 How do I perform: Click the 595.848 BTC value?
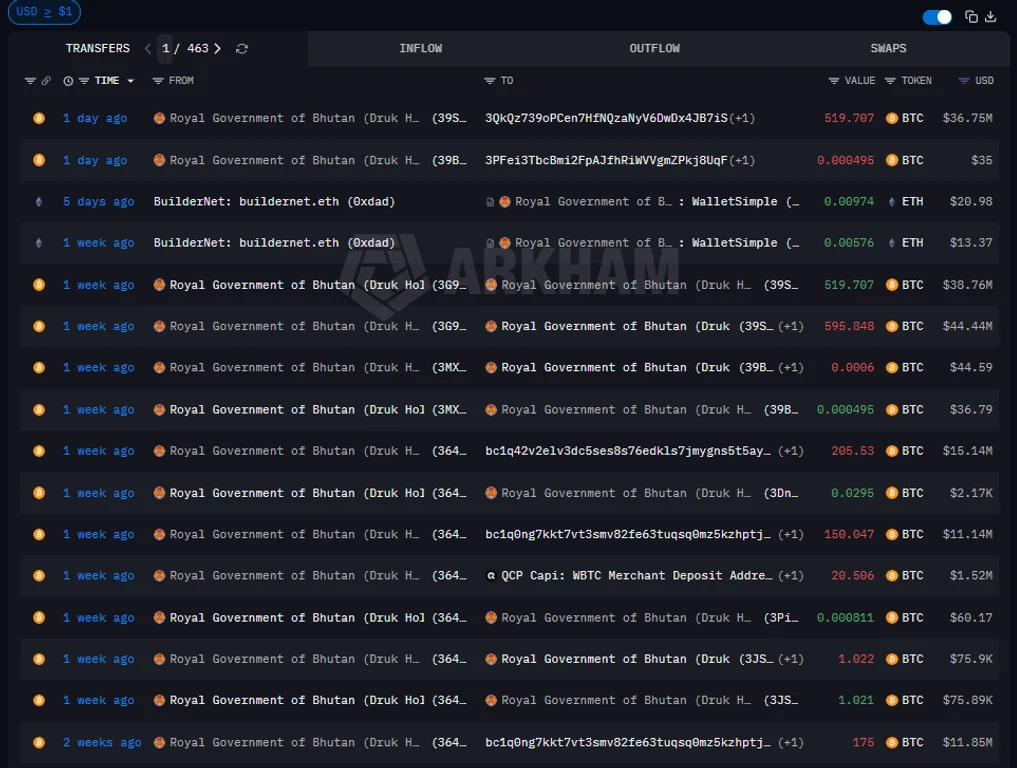849,326
